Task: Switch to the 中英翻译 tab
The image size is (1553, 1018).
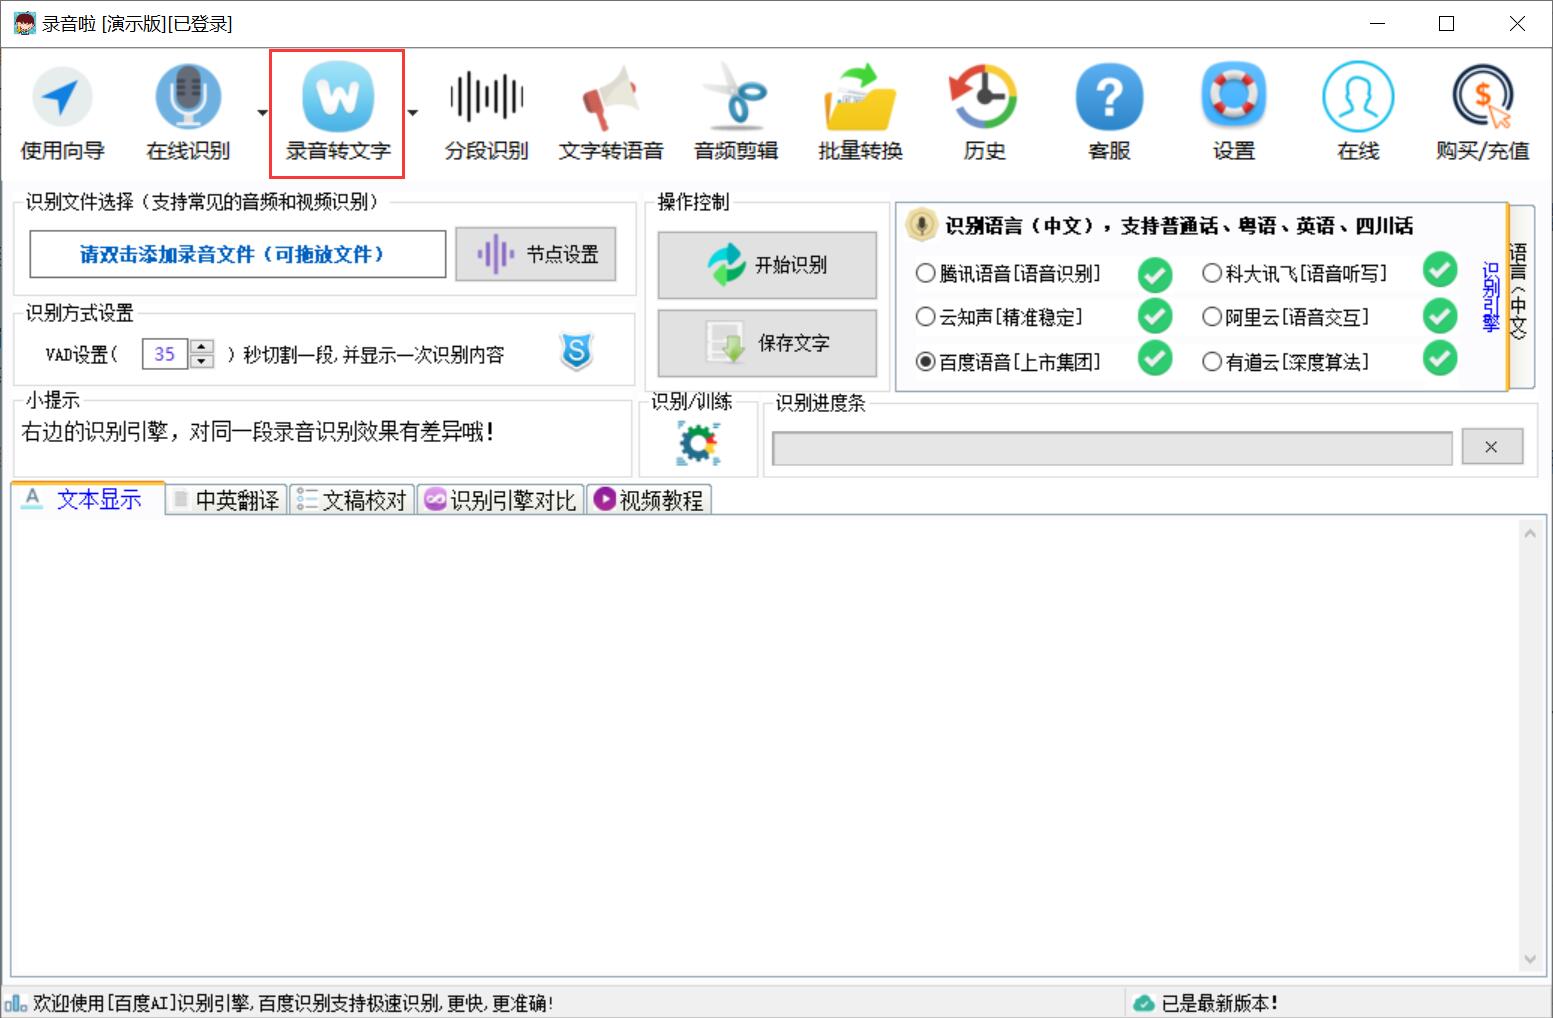Action: coord(227,500)
